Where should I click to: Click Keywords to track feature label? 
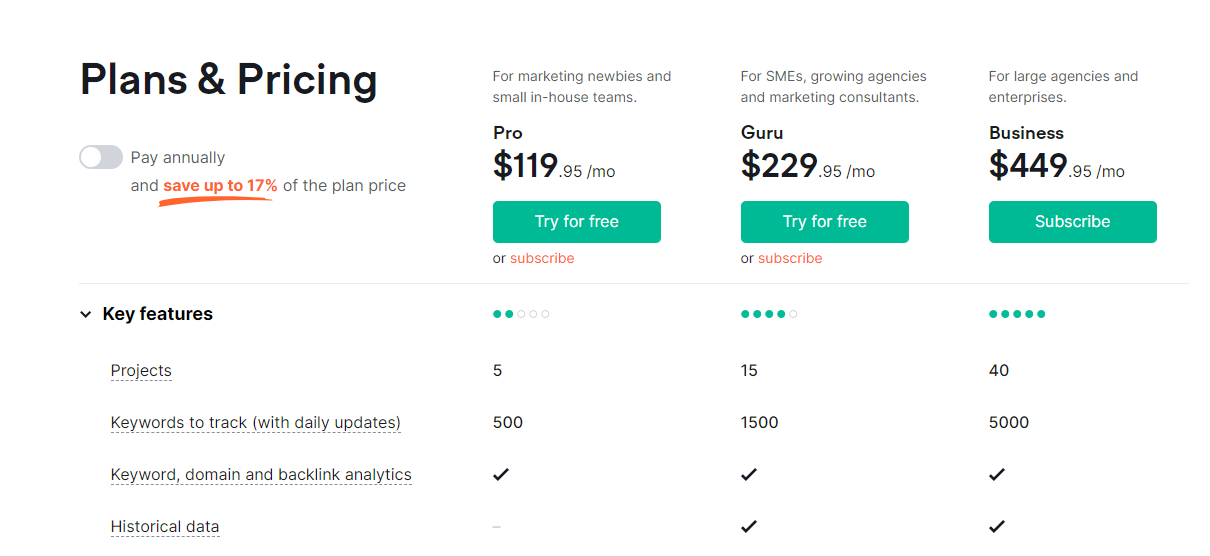coord(256,423)
